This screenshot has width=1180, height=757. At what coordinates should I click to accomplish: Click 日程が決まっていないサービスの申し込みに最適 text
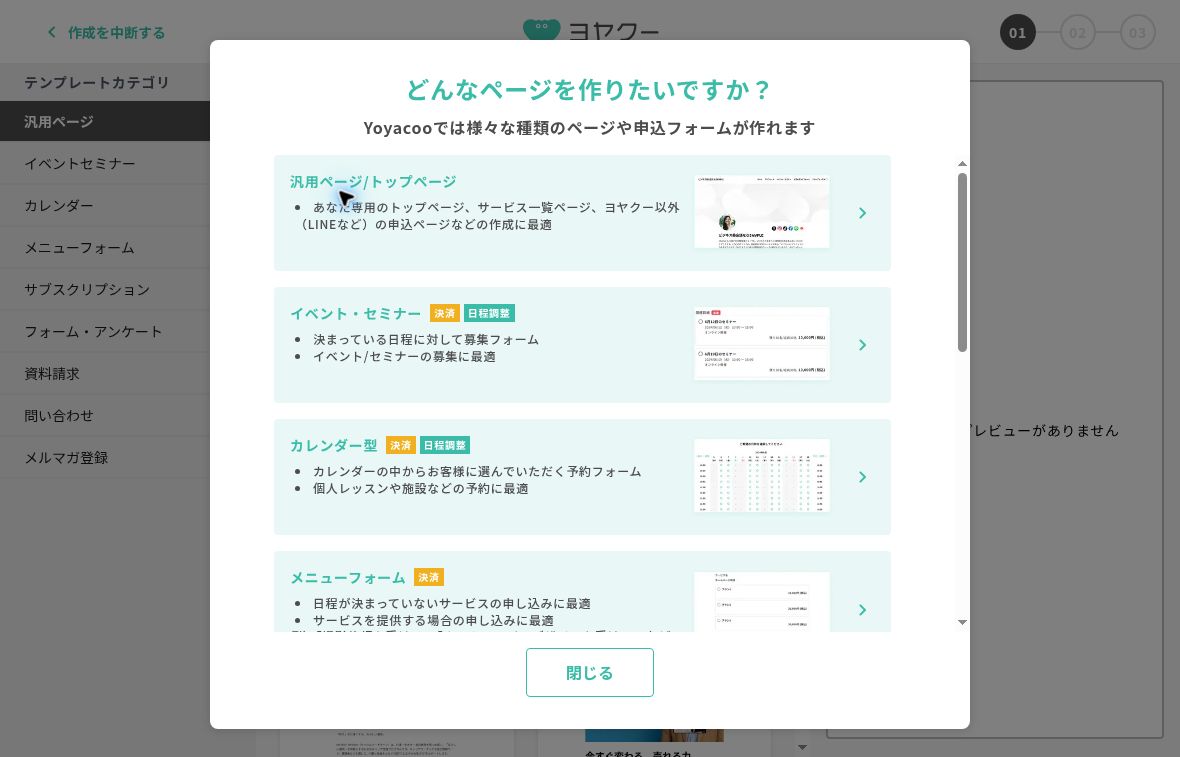pos(452,603)
